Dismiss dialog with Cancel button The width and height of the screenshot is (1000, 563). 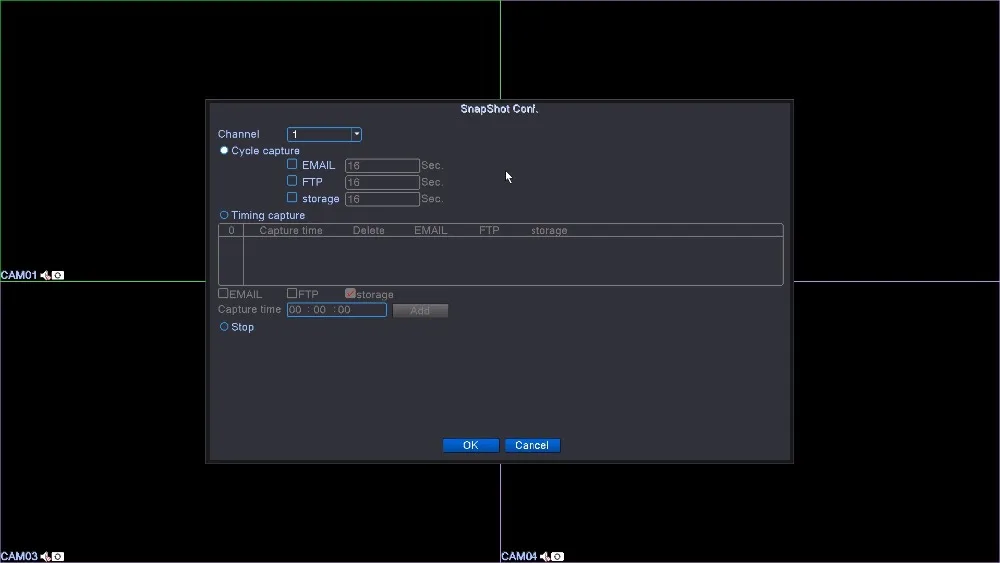pyautogui.click(x=533, y=445)
